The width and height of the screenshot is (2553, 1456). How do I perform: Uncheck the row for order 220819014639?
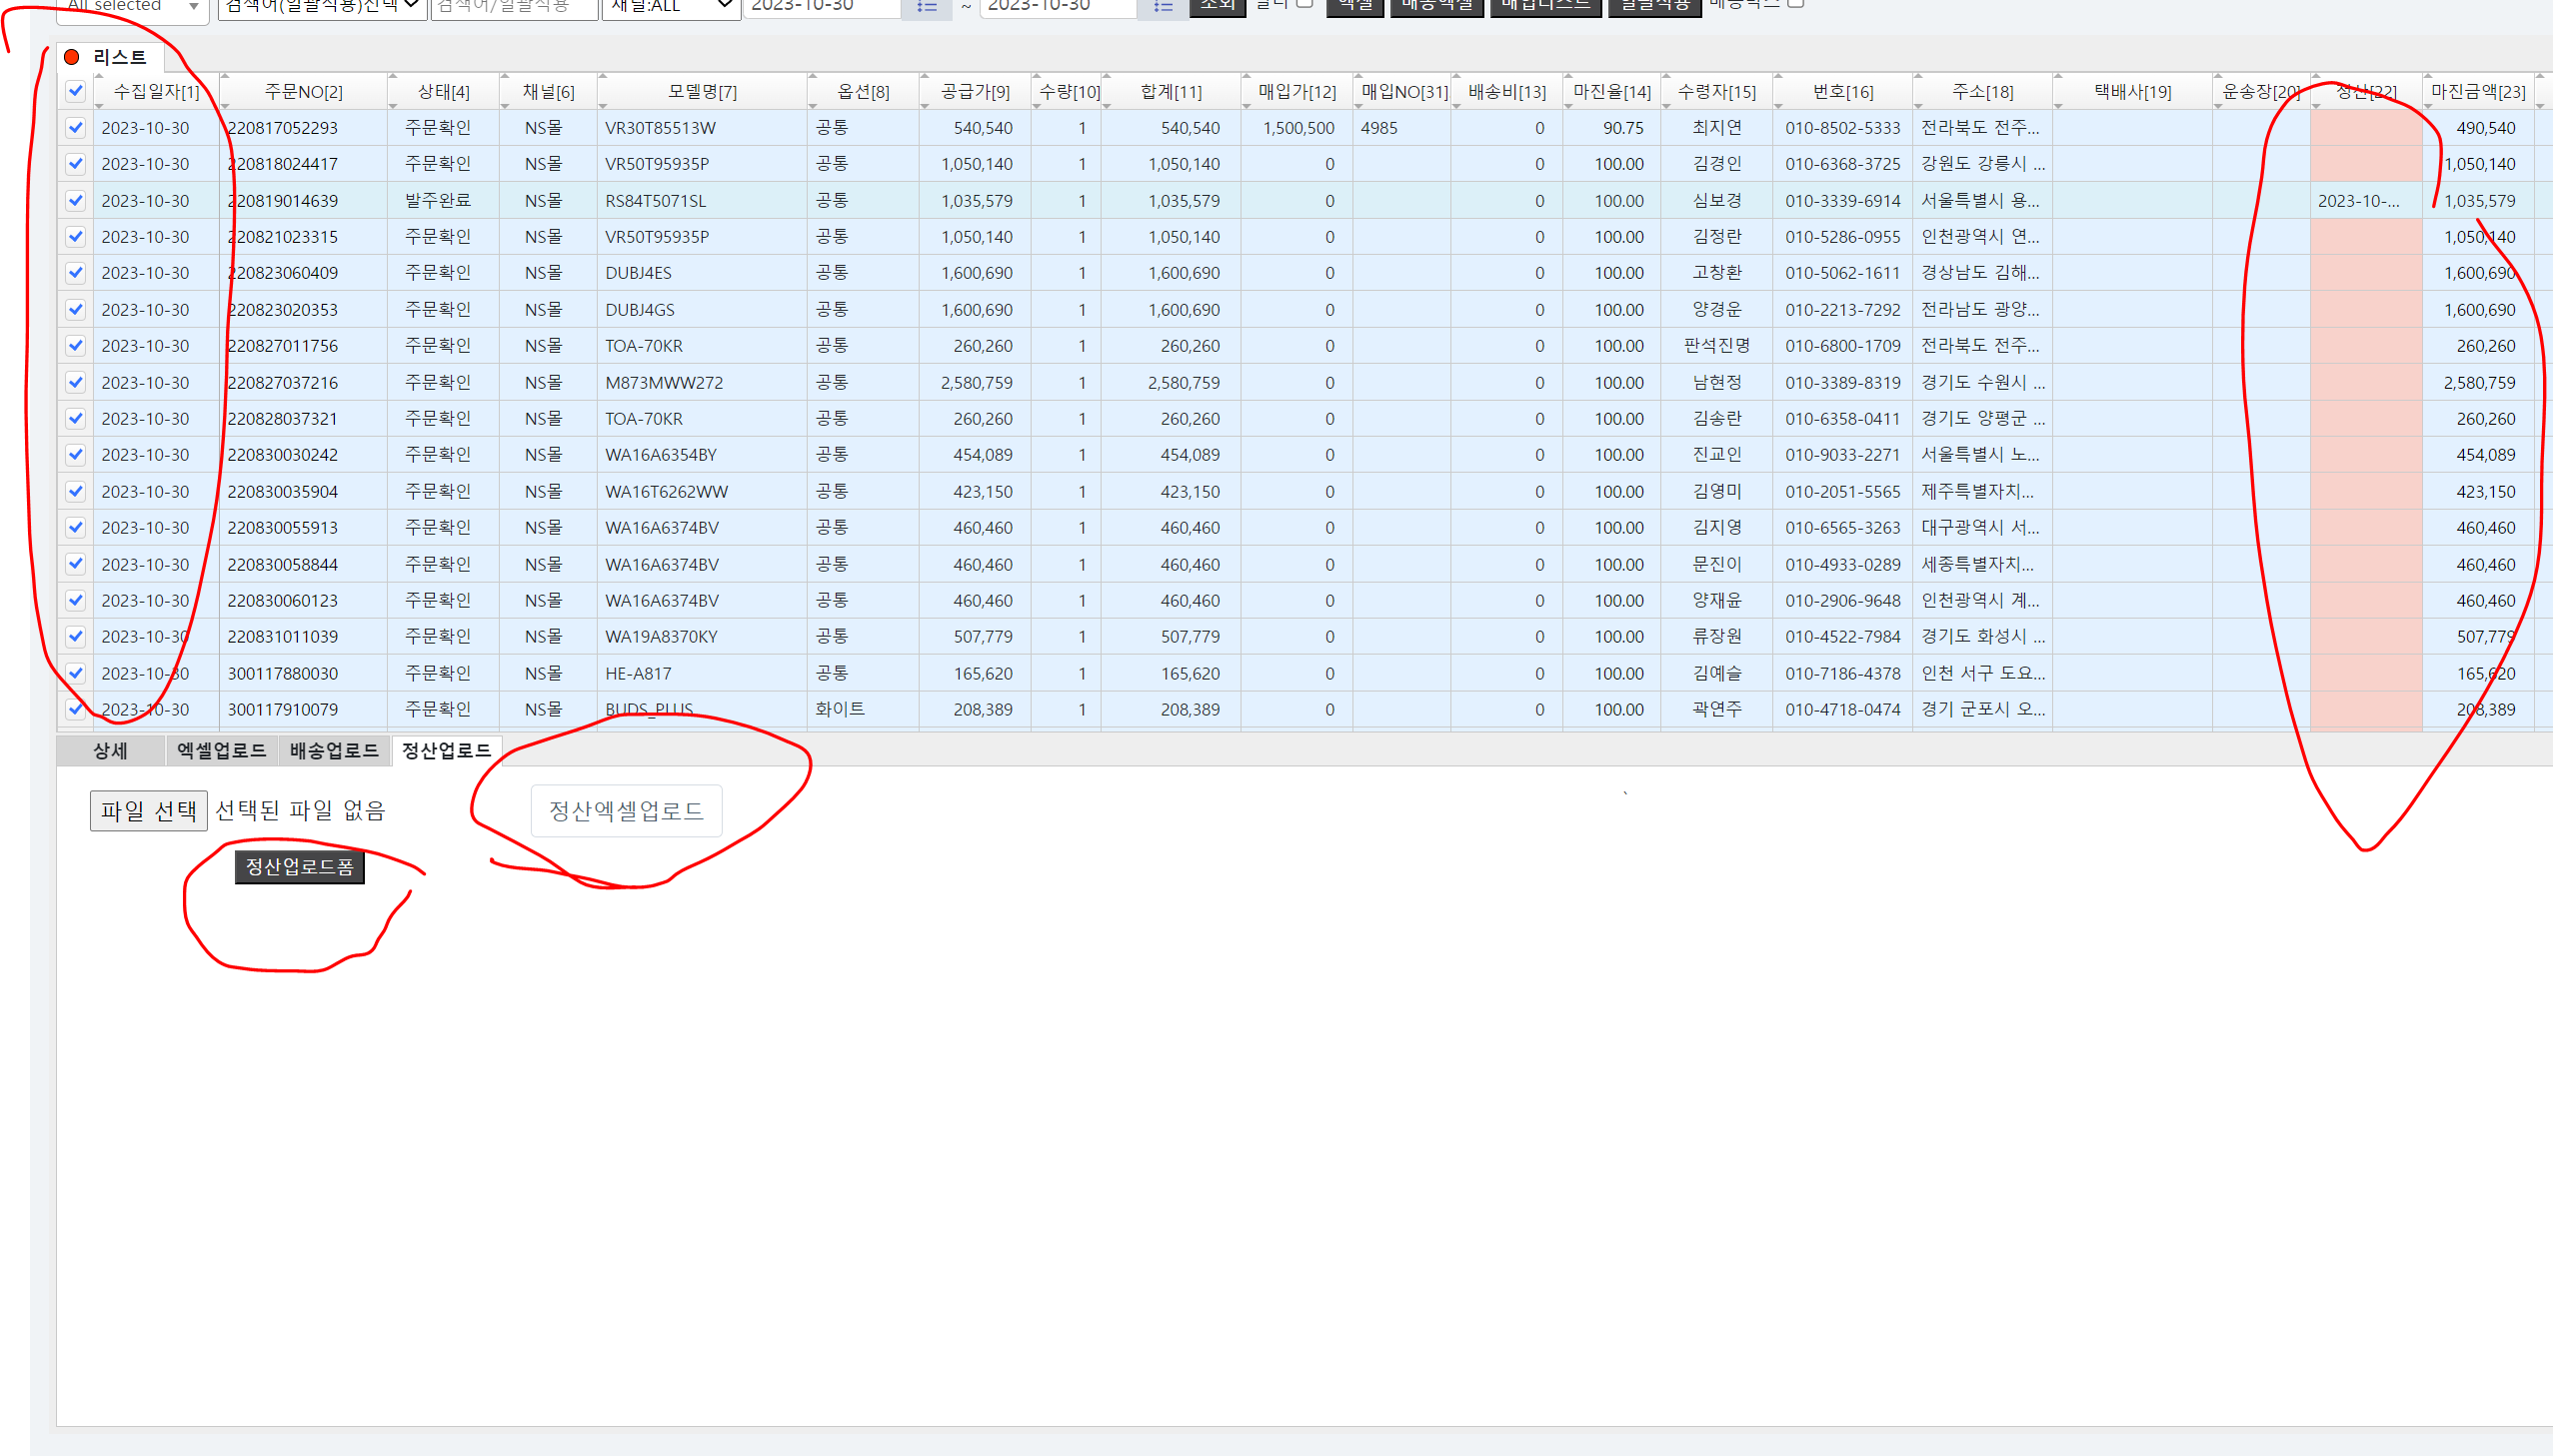[76, 201]
